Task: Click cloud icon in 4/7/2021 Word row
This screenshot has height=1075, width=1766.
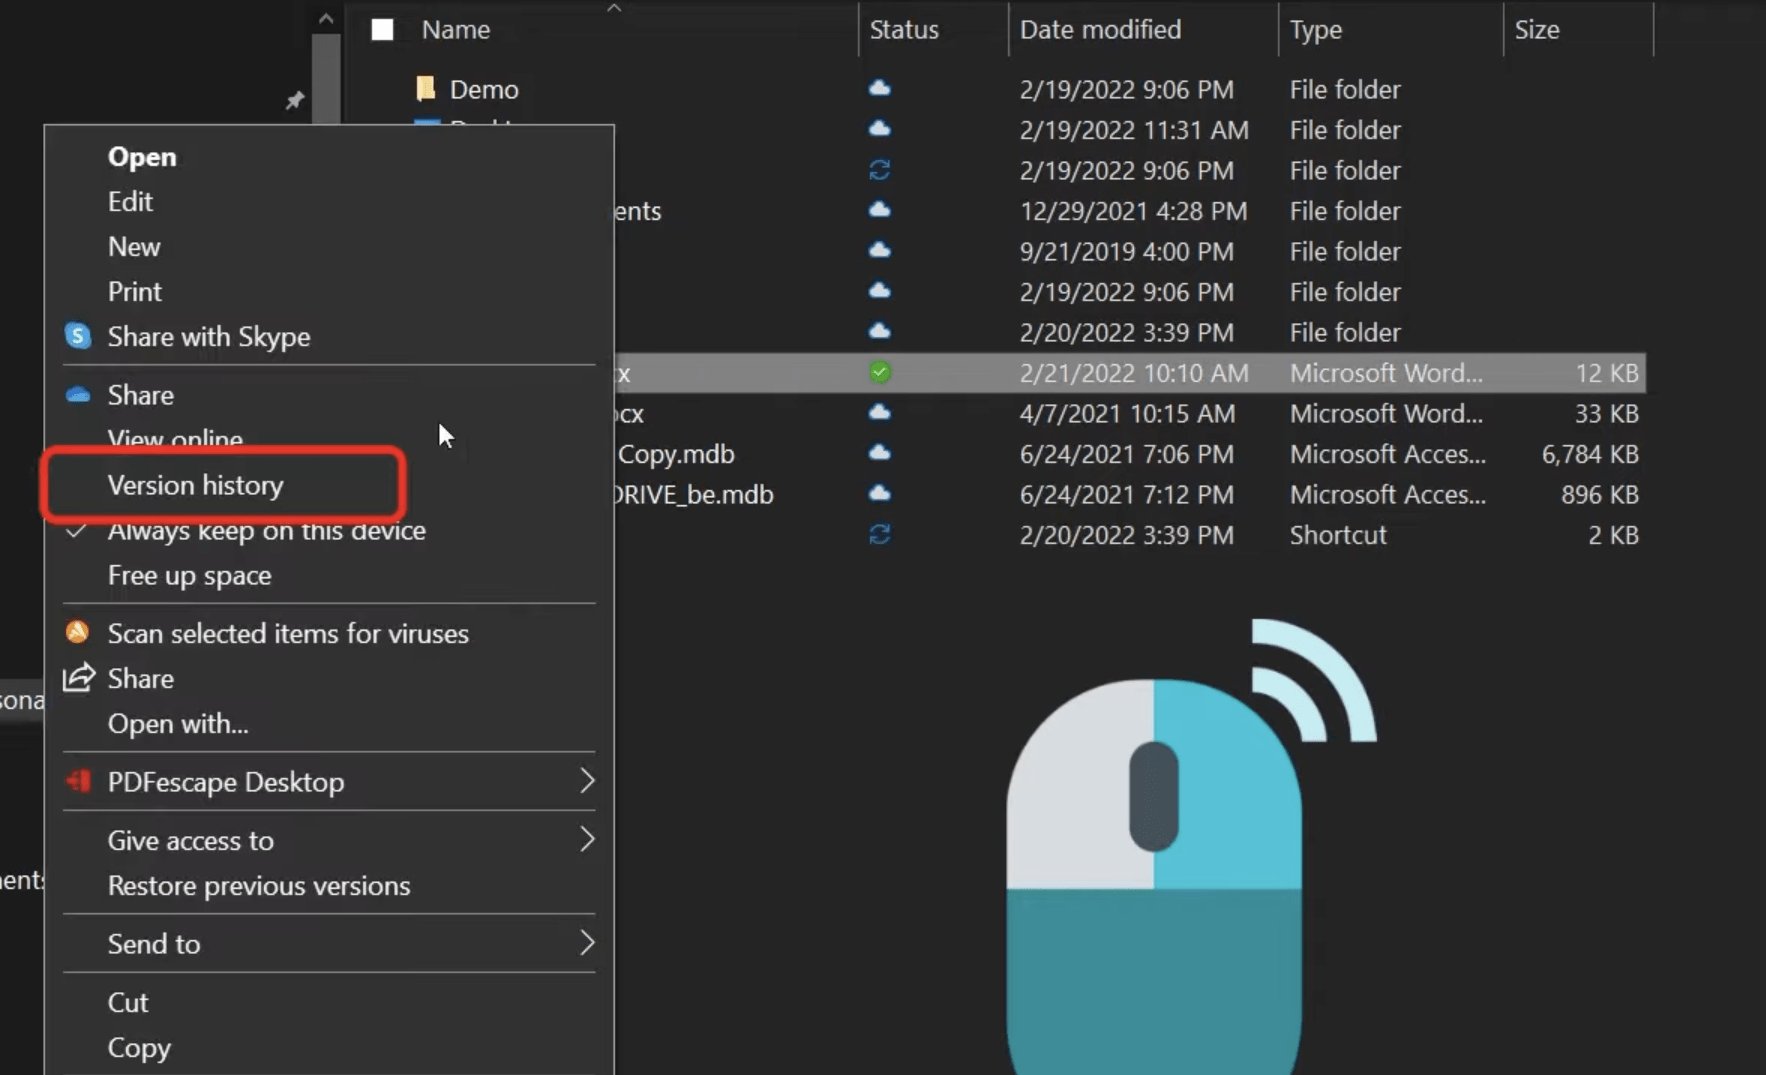Action: click(x=879, y=412)
